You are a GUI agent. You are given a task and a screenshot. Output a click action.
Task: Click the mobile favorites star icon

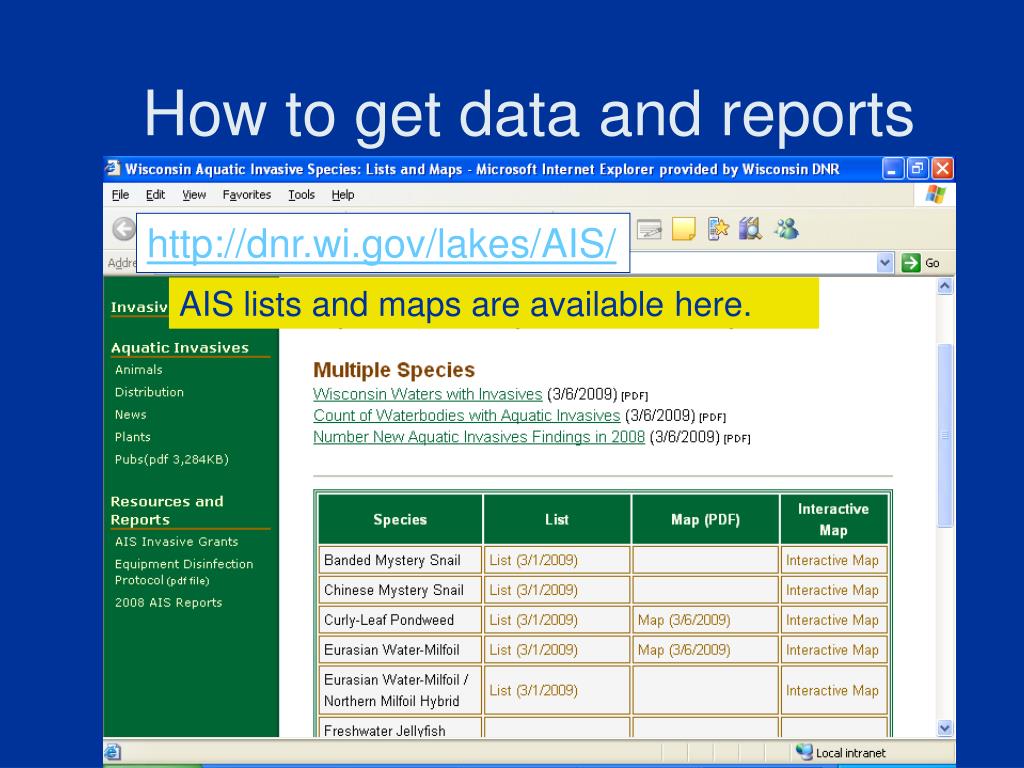(718, 229)
